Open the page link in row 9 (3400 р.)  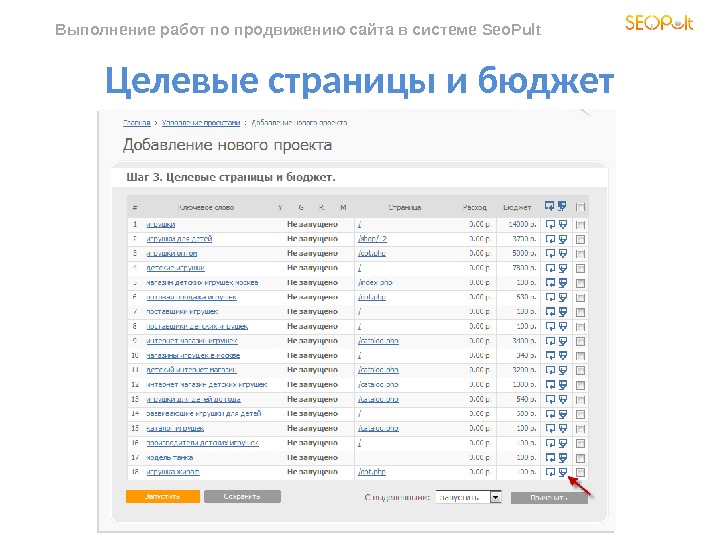click(x=378, y=341)
